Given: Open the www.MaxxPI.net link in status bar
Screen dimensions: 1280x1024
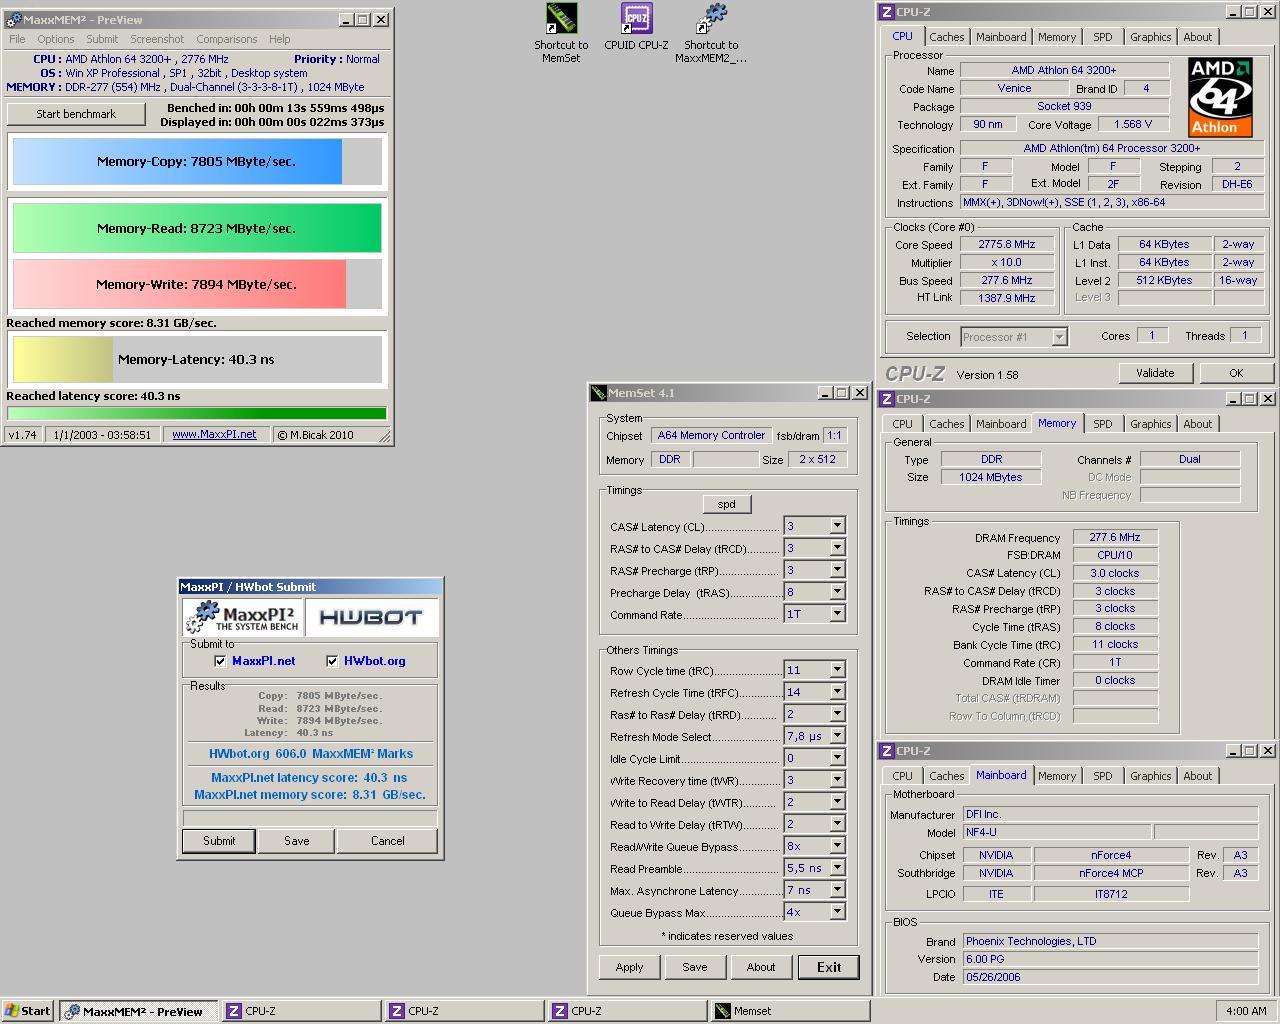Looking at the screenshot, I should (x=214, y=435).
